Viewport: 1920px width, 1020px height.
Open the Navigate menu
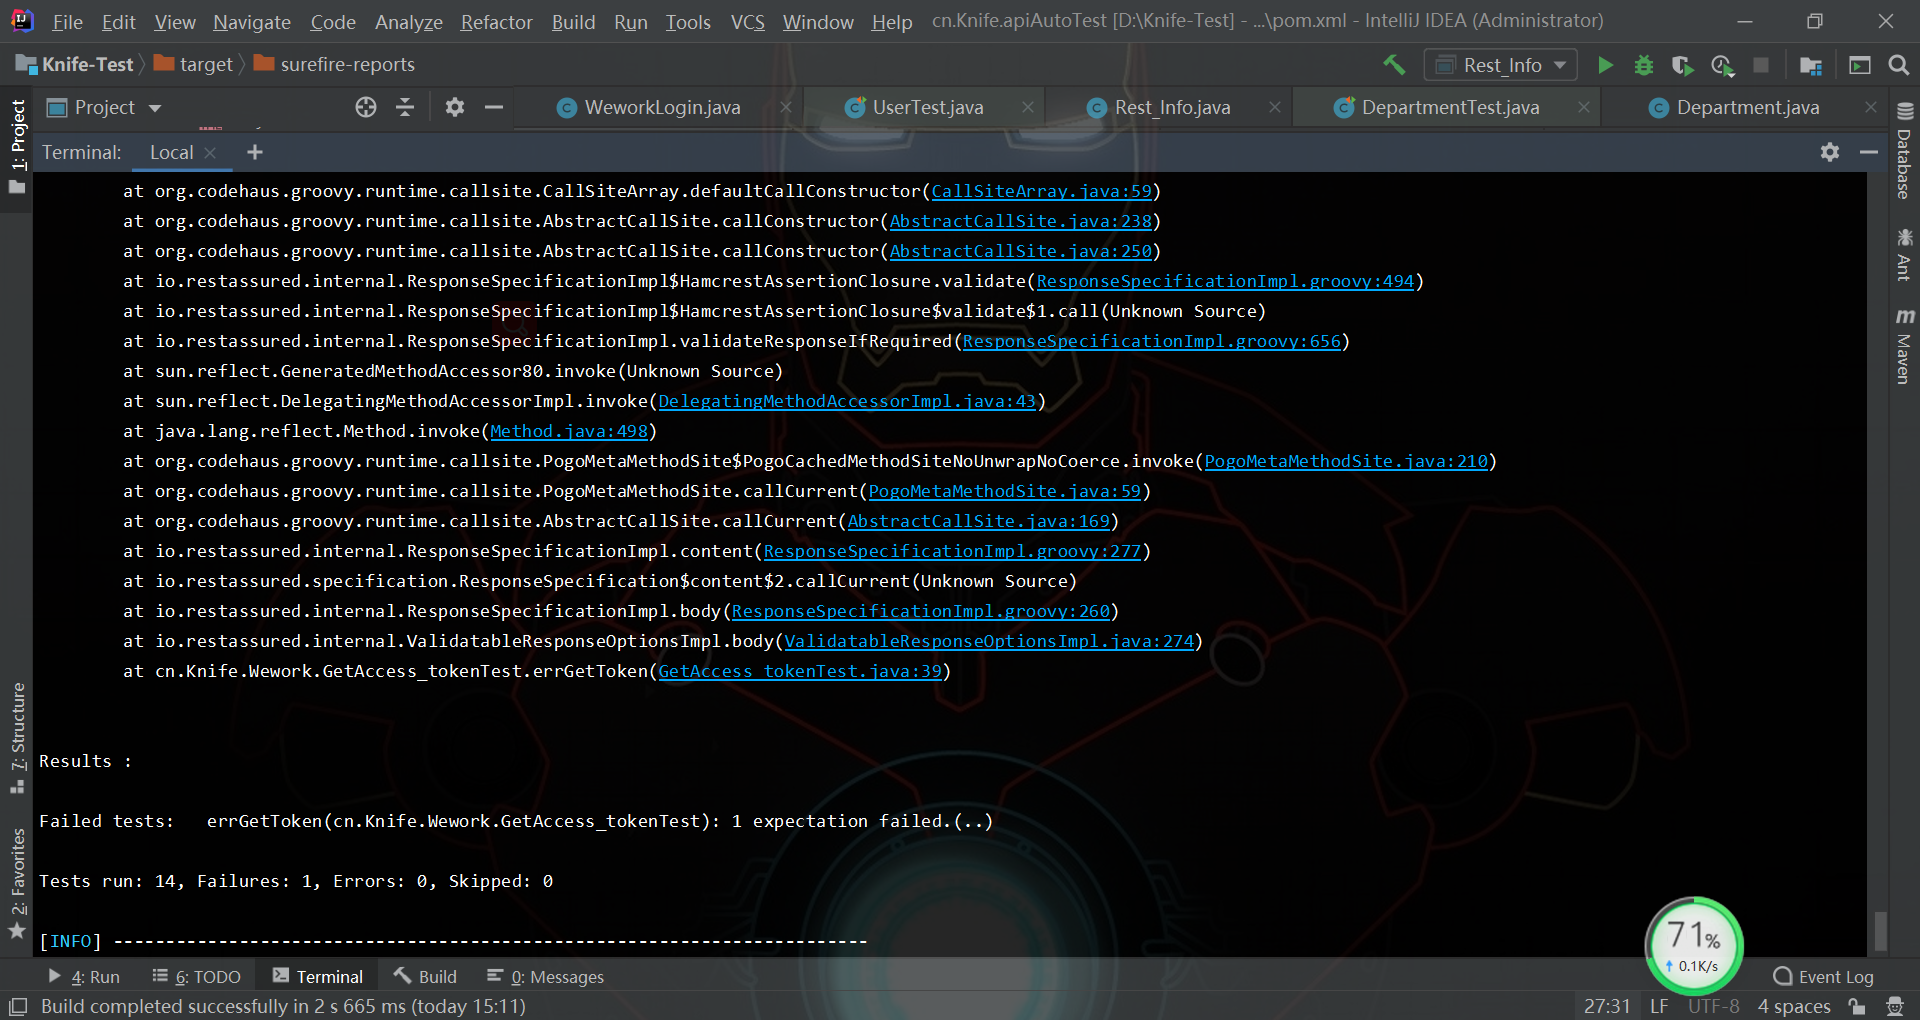click(x=252, y=21)
